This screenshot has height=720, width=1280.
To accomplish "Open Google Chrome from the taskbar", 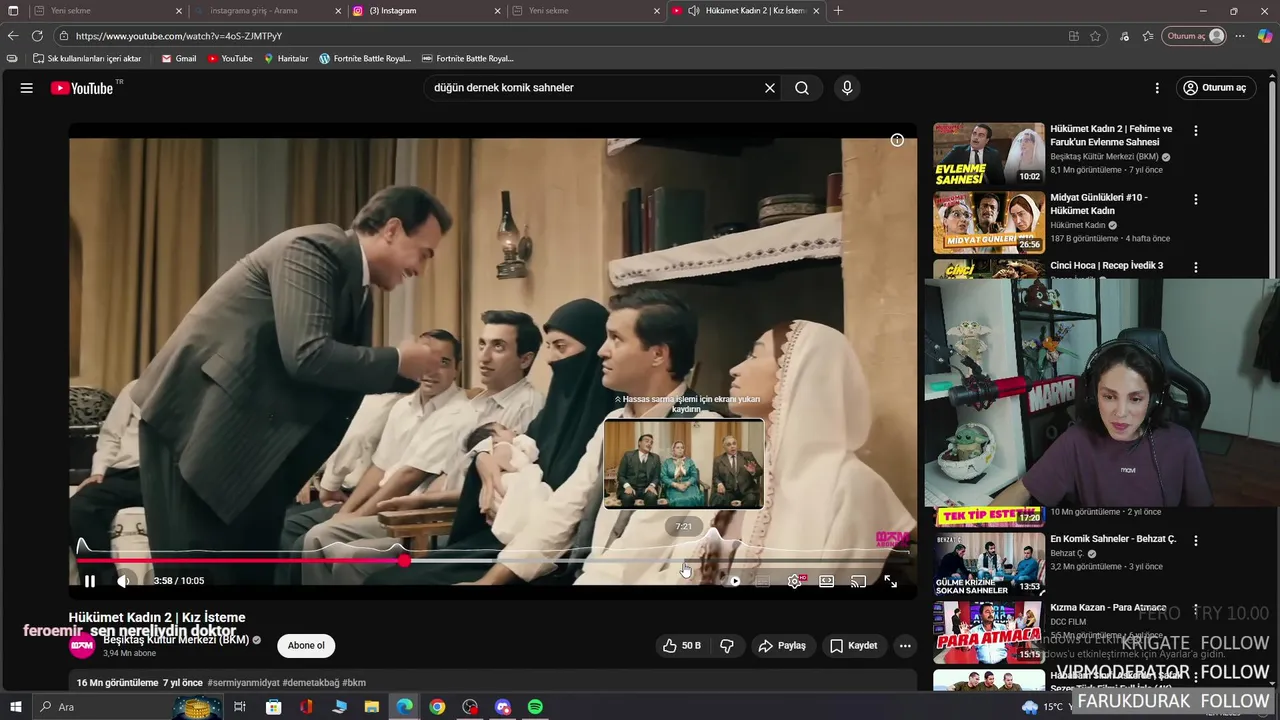I will point(437,707).
